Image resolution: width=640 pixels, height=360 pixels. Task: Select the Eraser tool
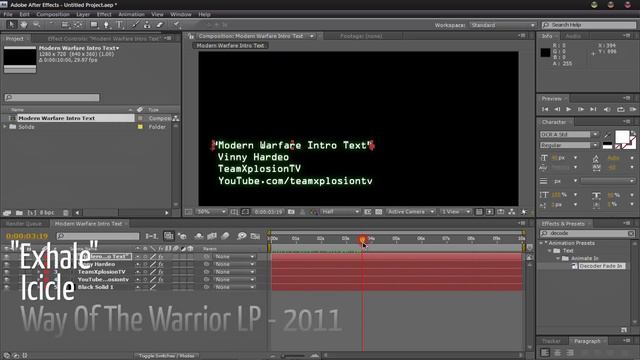[160, 25]
